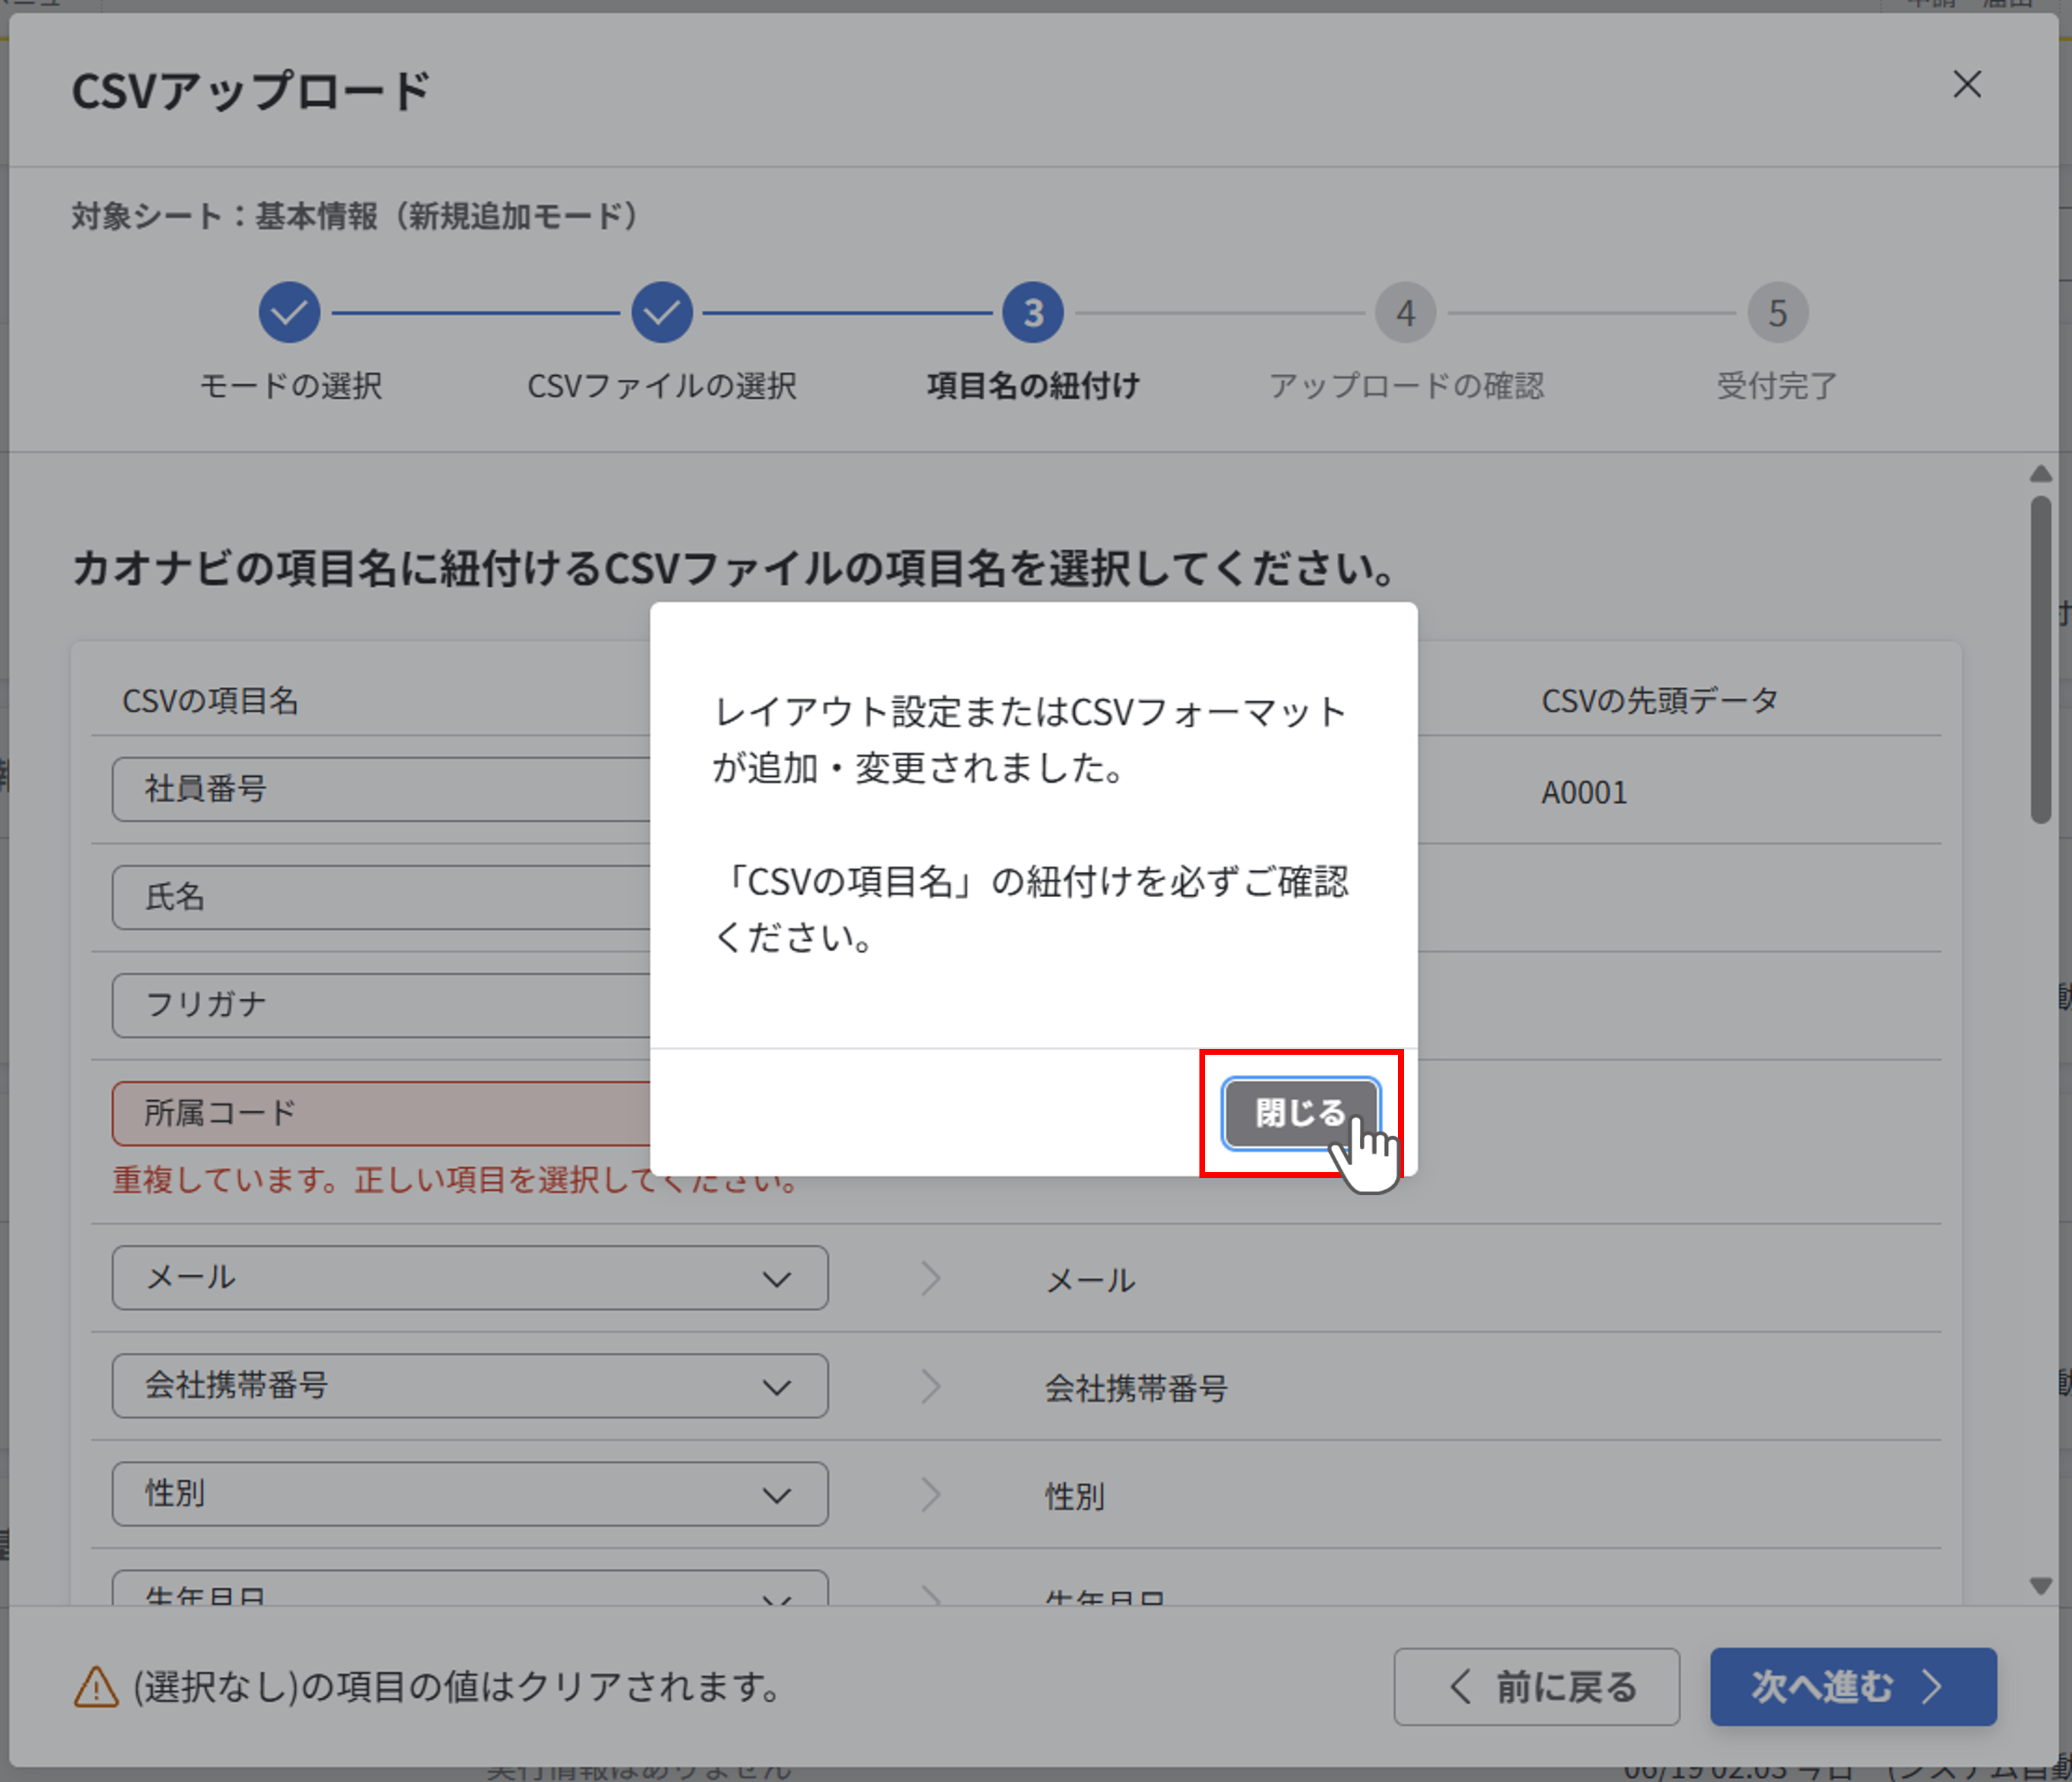2072x1782 pixels.
Task: Click step 2 checkmark for CSVファイルの選択
Action: [661, 313]
